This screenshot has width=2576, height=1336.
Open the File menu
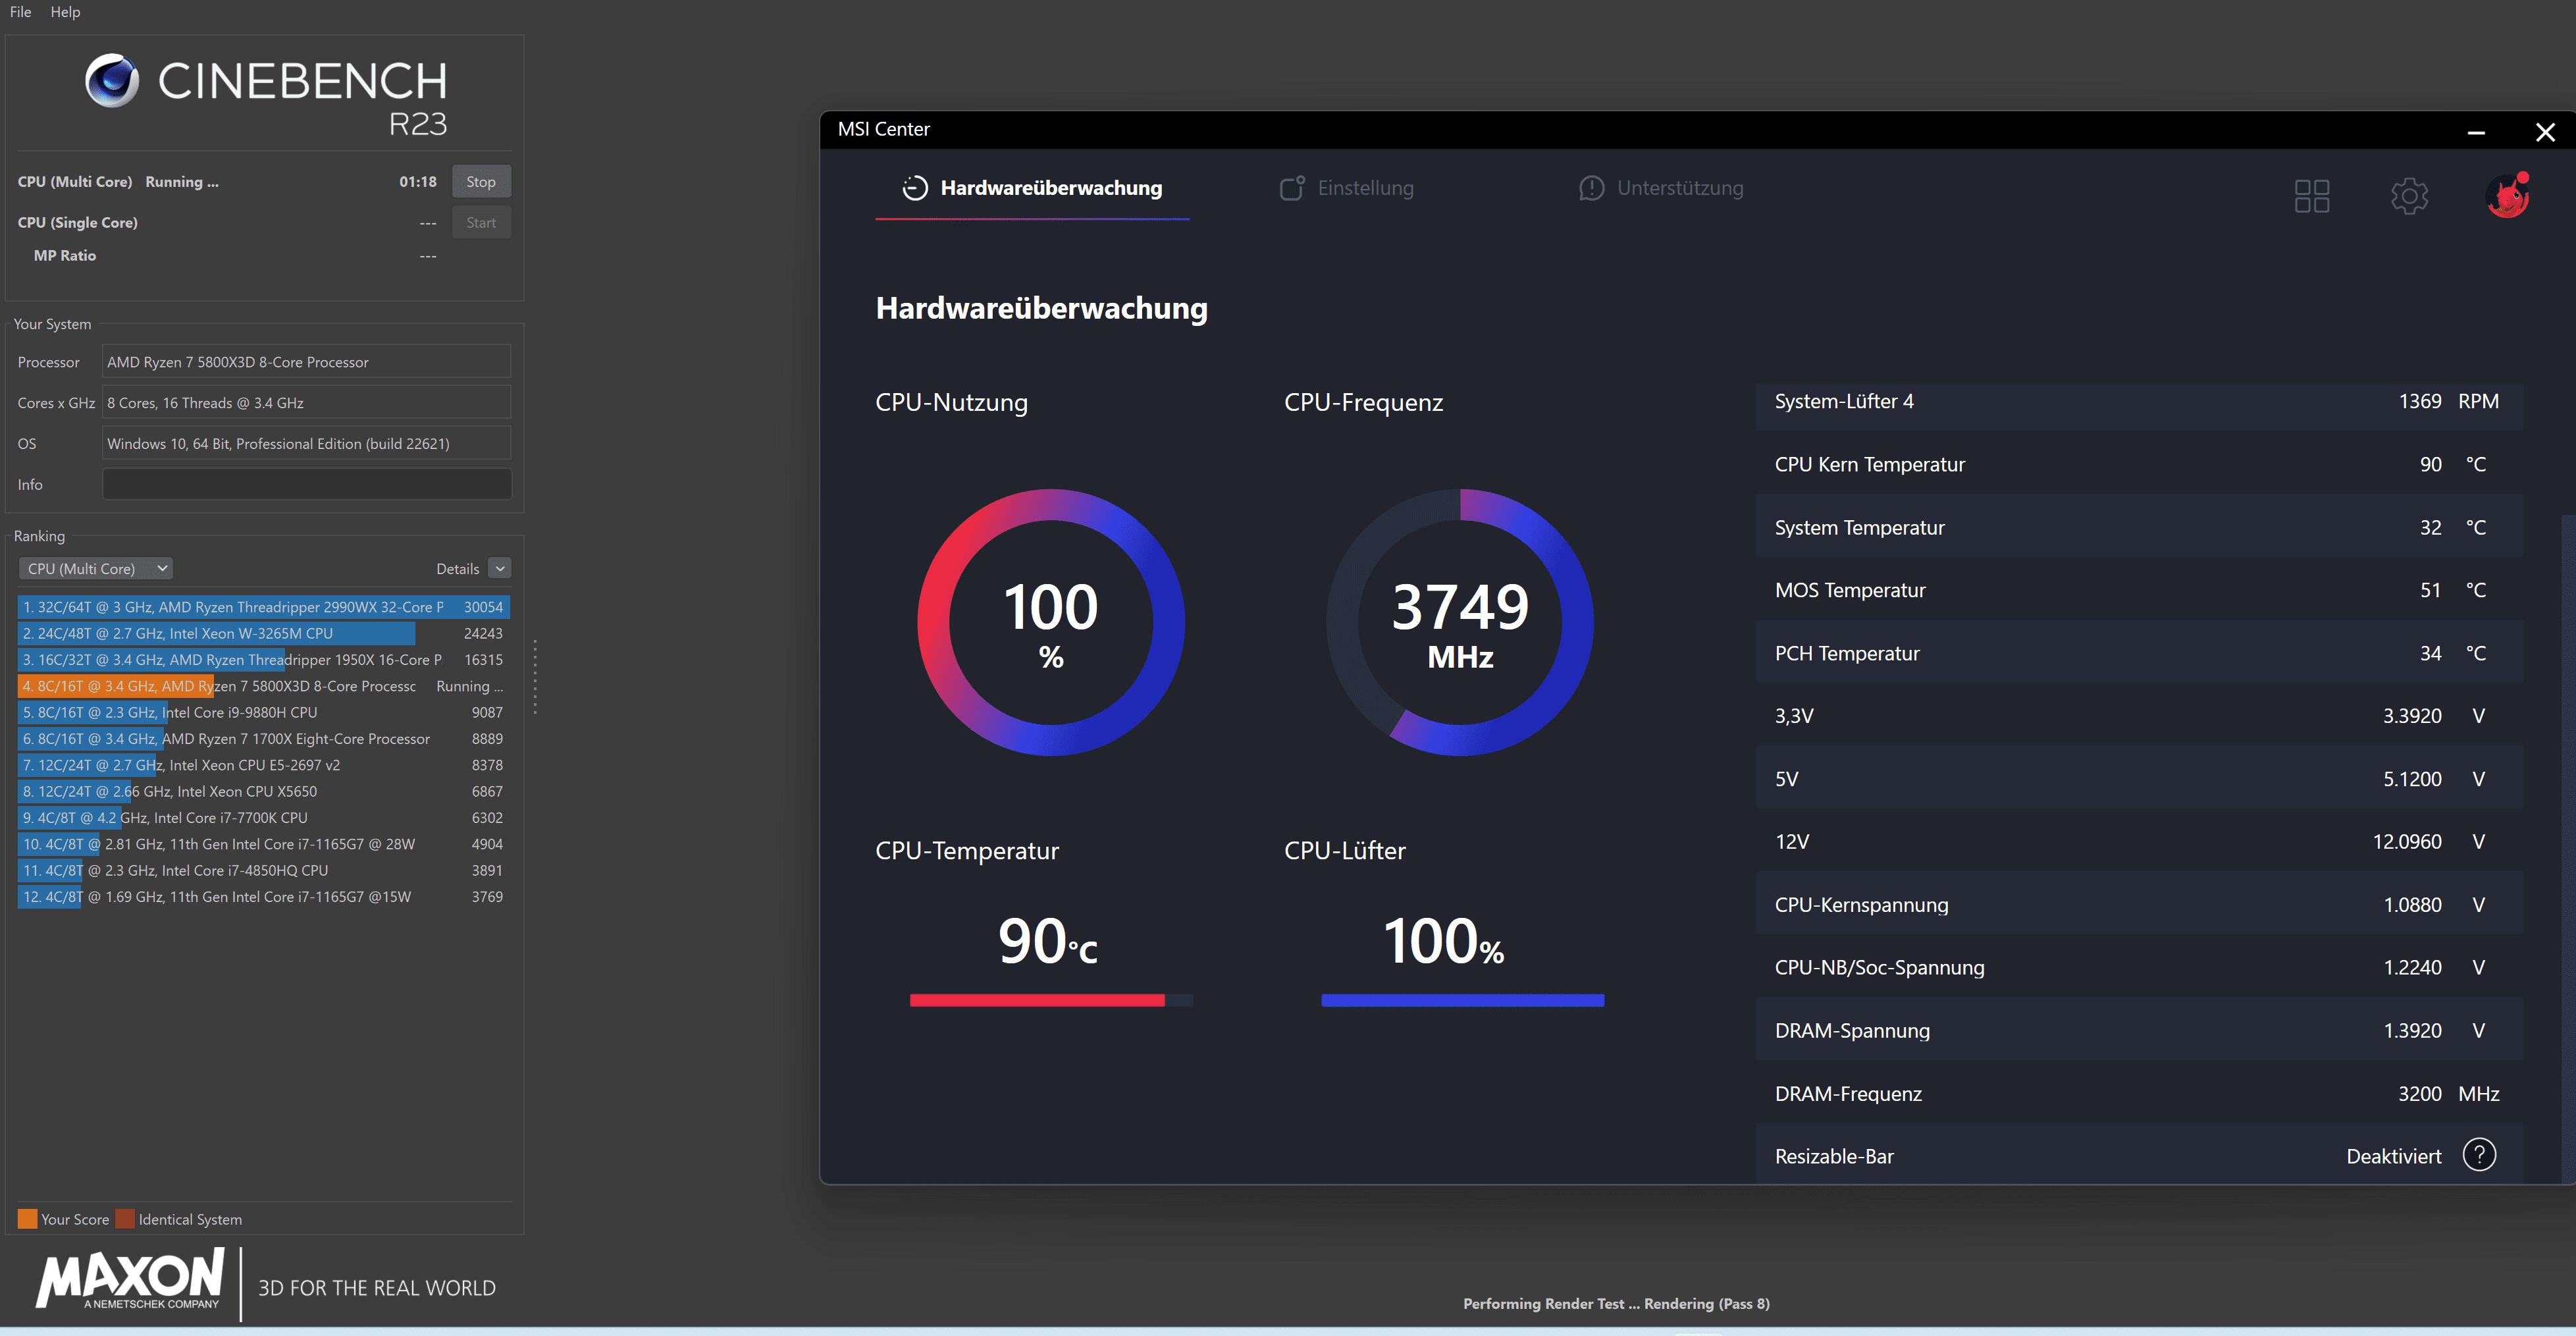click(x=20, y=12)
